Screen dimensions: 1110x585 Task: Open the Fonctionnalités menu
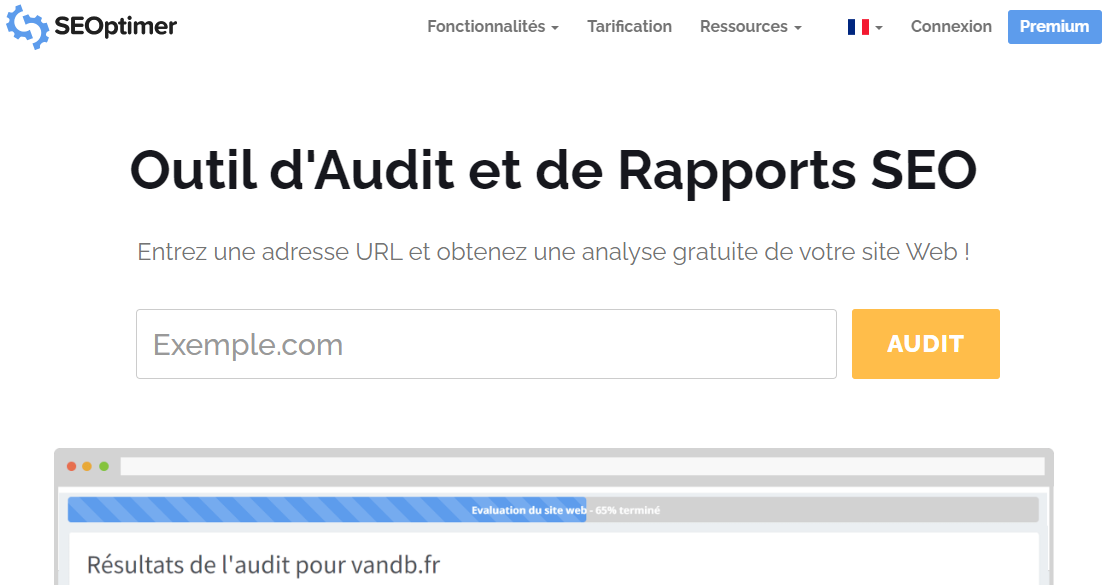coord(486,27)
